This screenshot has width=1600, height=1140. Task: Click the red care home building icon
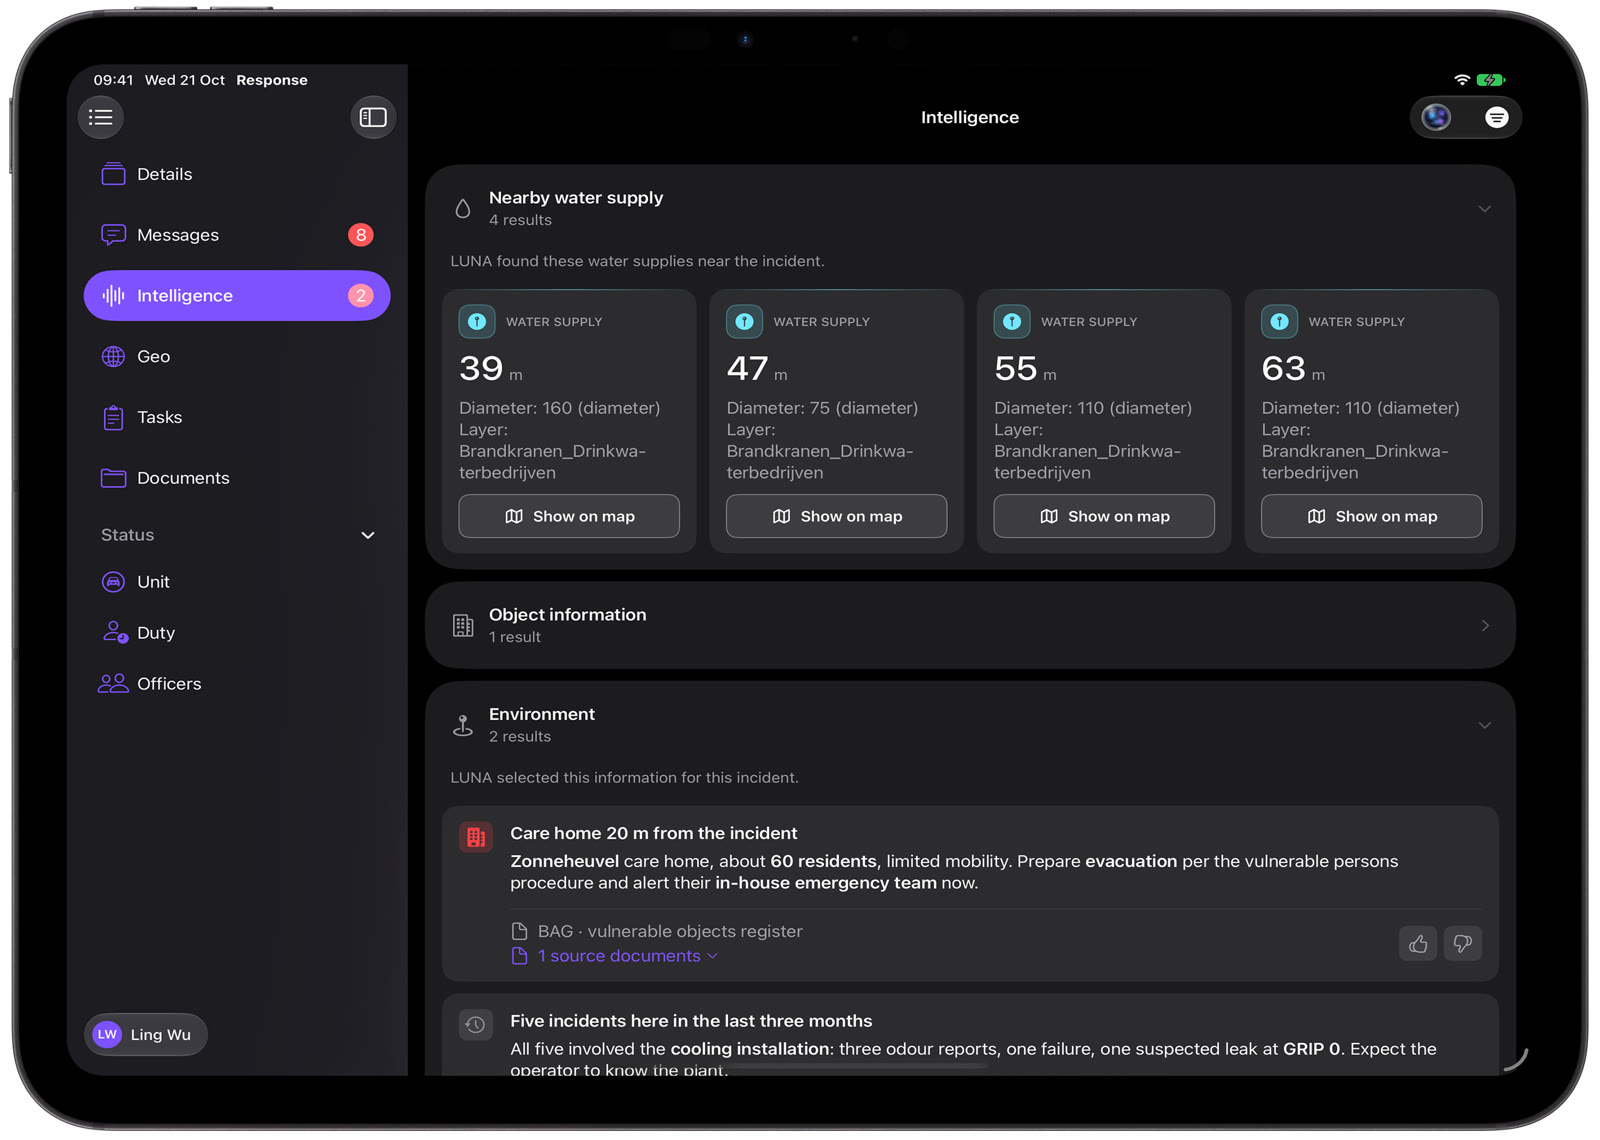(x=476, y=836)
